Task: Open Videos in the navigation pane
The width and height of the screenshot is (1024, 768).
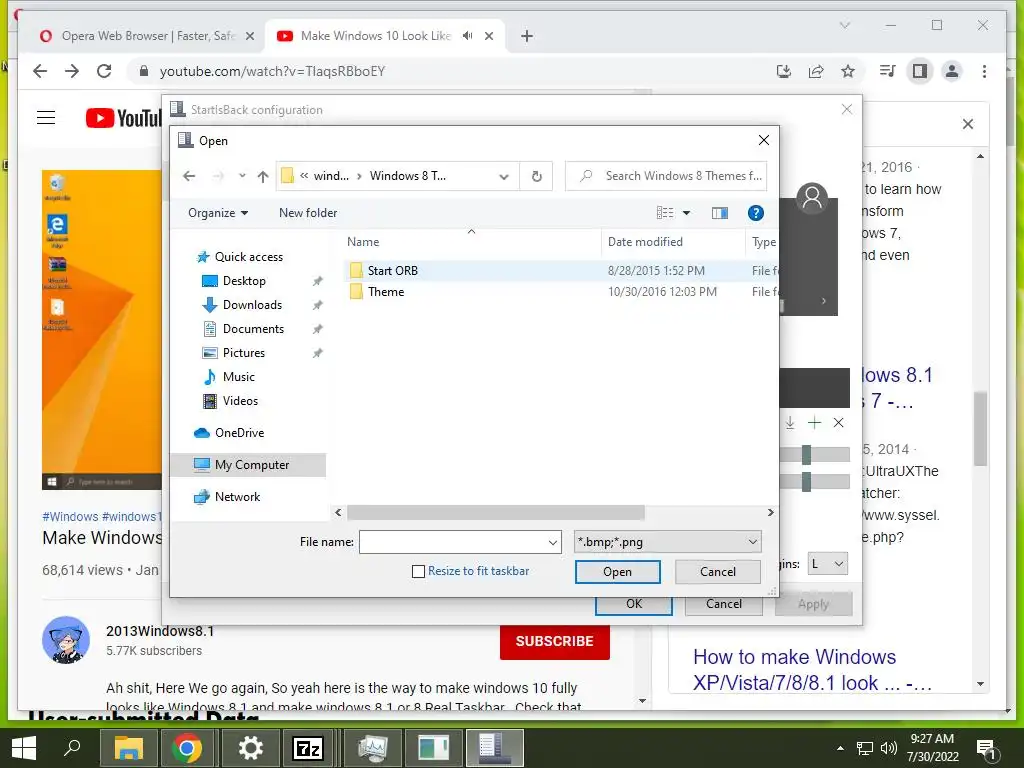Action: pos(240,401)
